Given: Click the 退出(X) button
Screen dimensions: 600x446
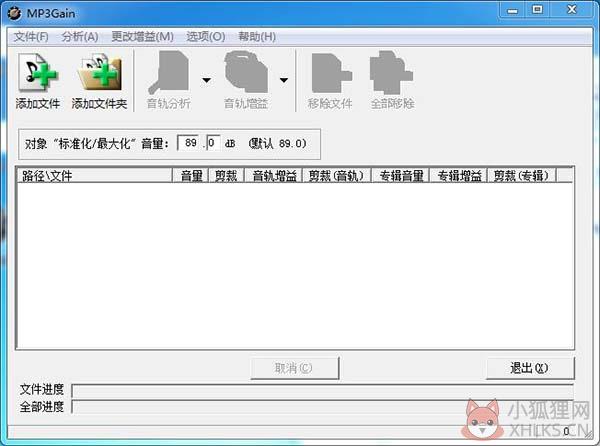Looking at the screenshot, I should point(530,368).
